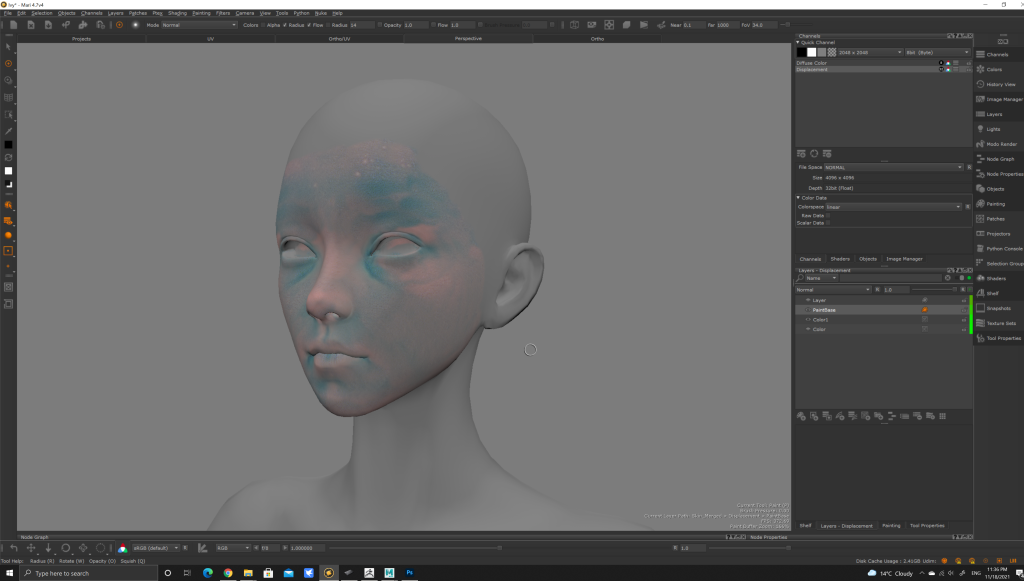Open the Shading menu
Viewport: 1024px width, 581px height.
[177, 13]
